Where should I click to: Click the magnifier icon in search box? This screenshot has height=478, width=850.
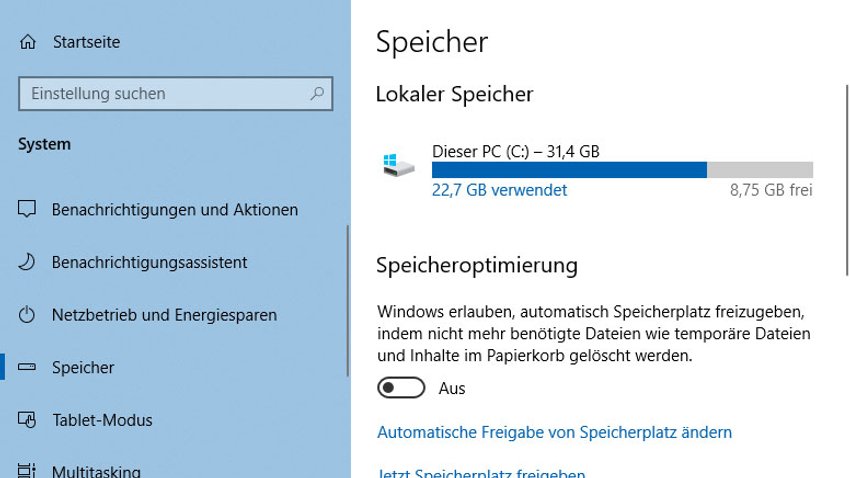coord(317,93)
